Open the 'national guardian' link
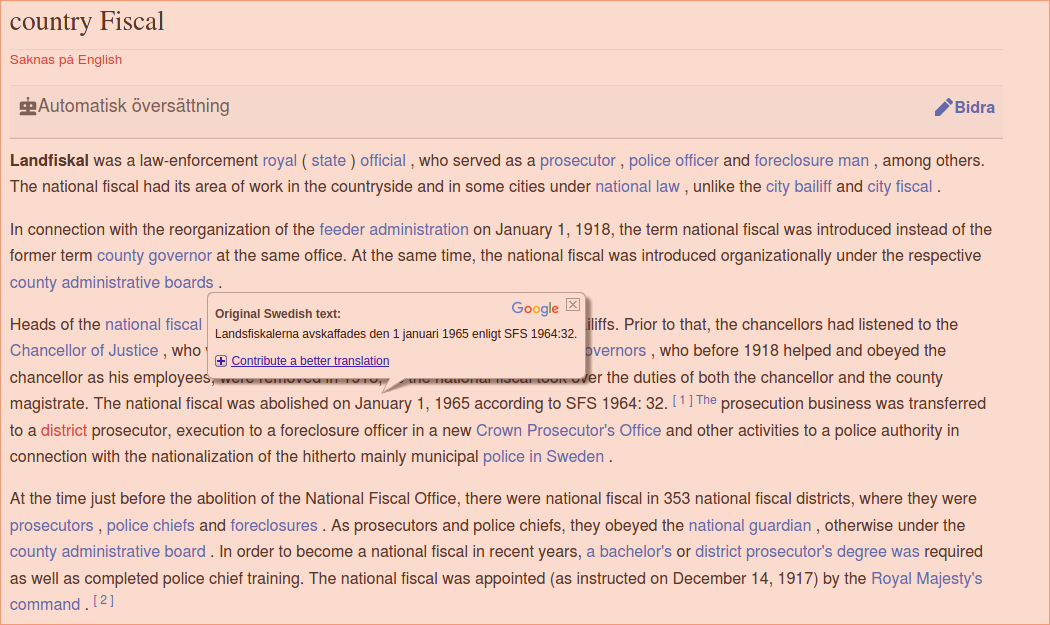 (x=750, y=525)
